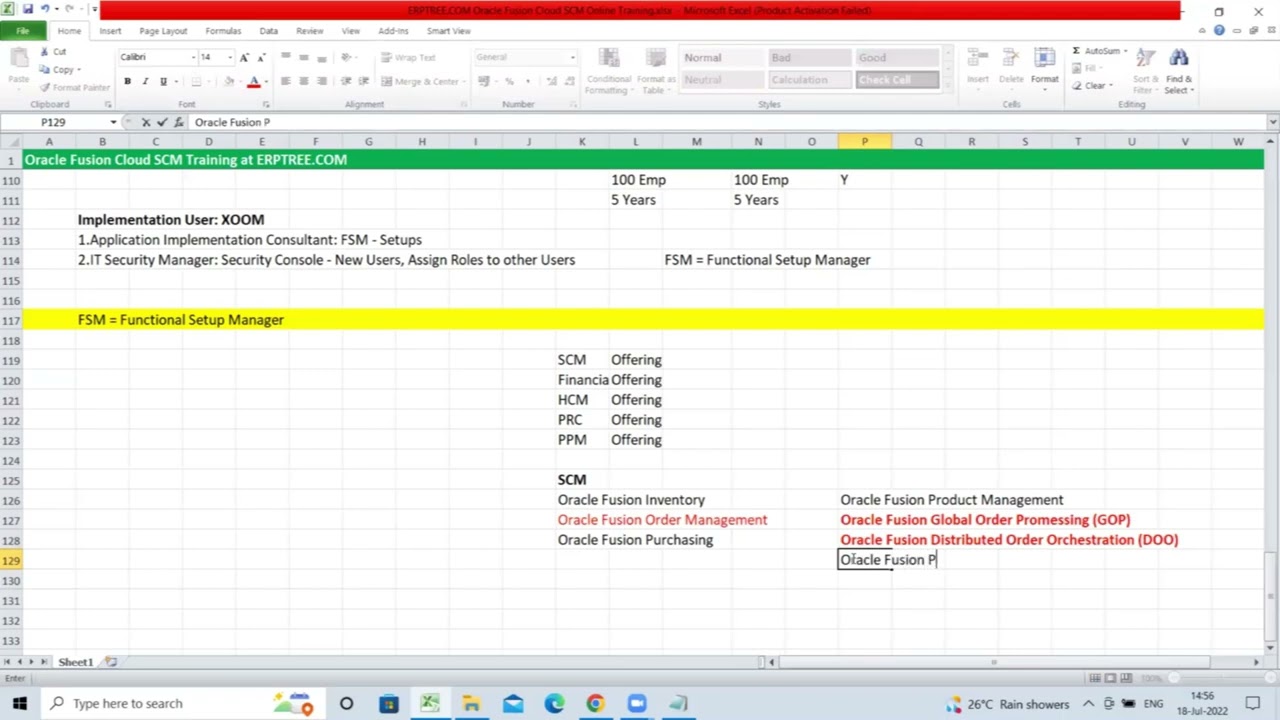Screen dimensions: 1280x720
Task: Open the font name Calibri dropdown
Action: pos(193,57)
